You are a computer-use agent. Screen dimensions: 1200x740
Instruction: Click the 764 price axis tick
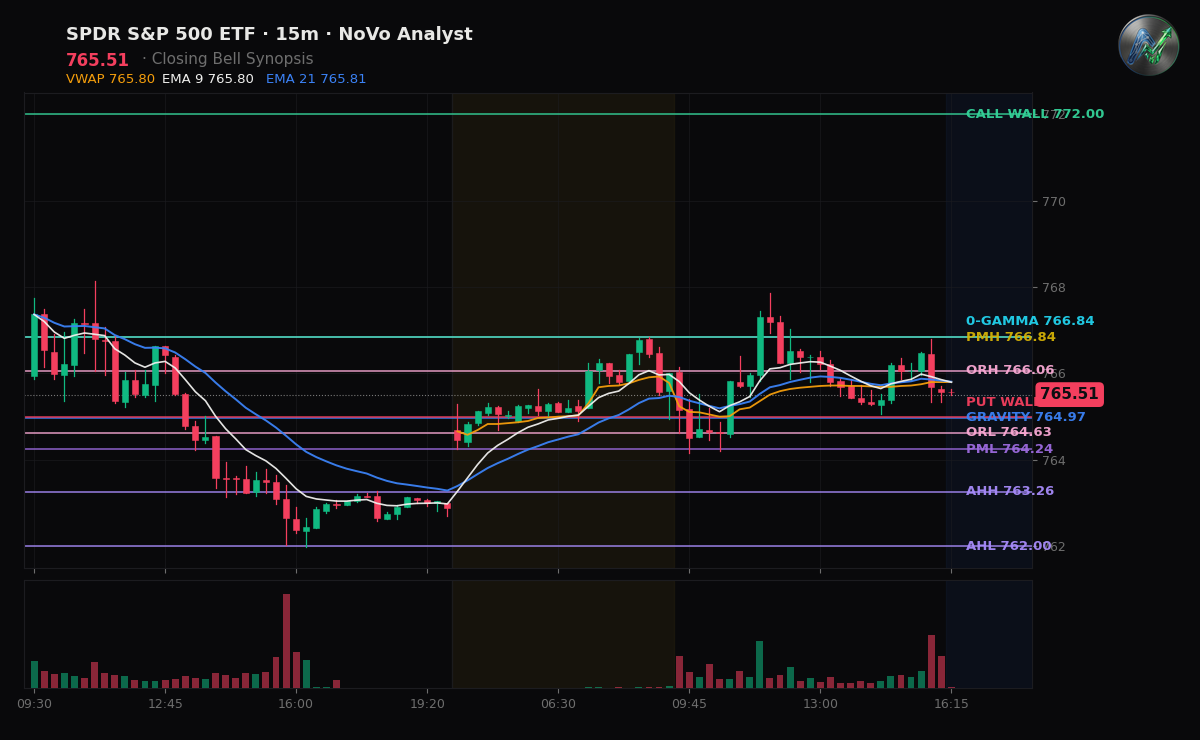(x=1054, y=460)
